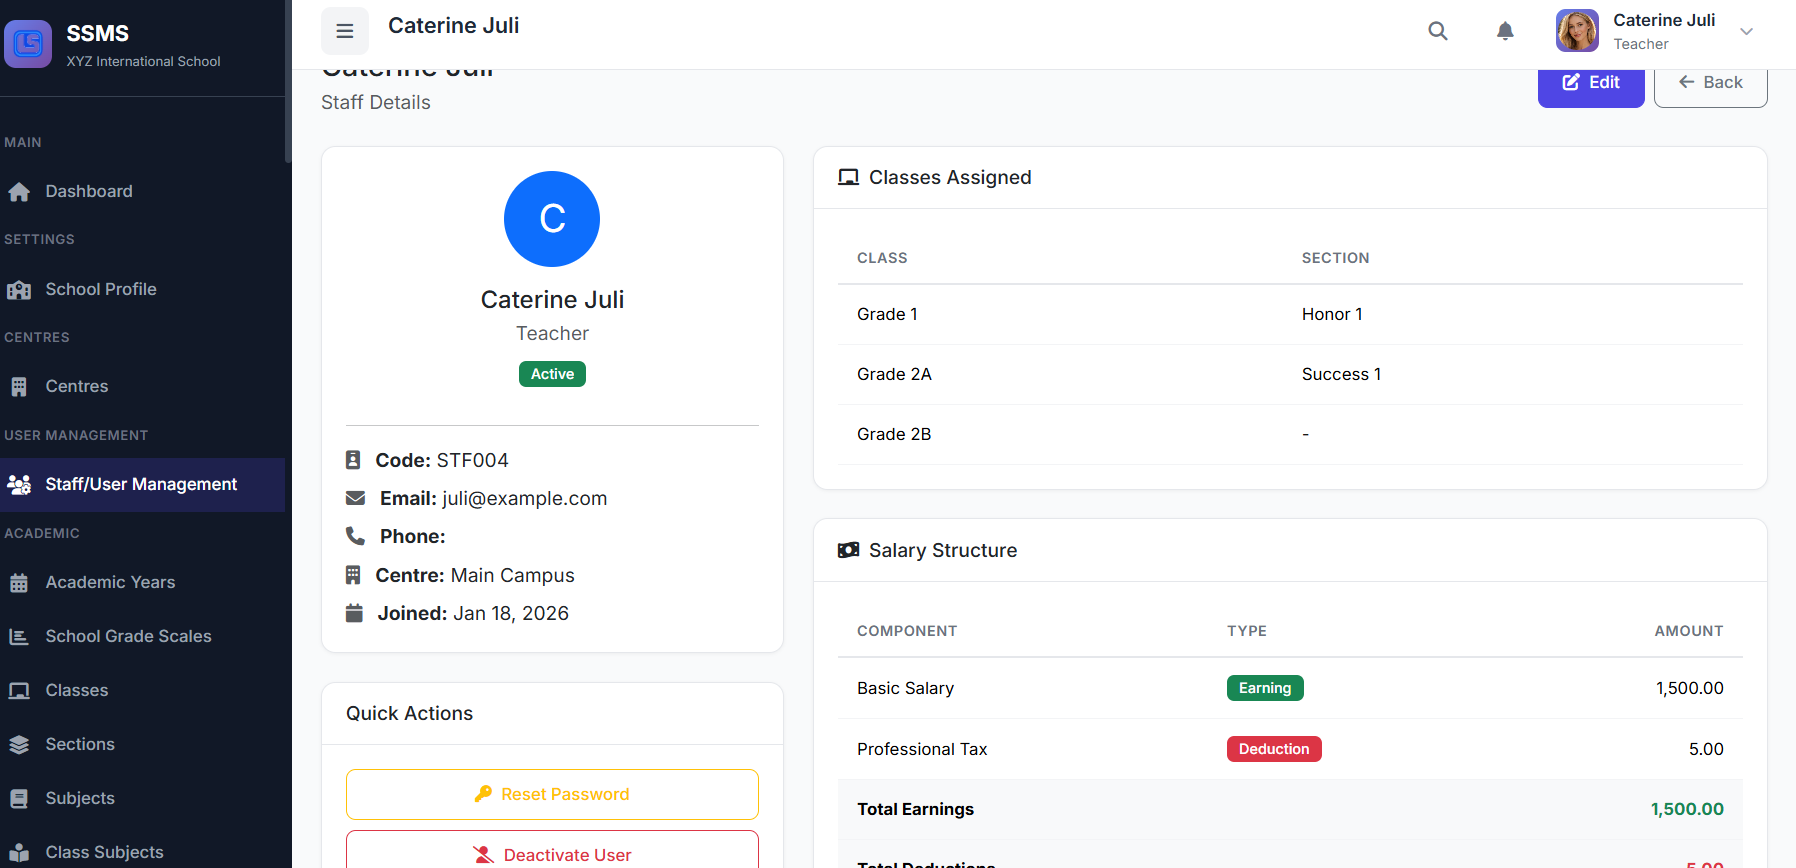1796x868 pixels.
Task: Click the hamburger menu toggle icon
Action: [345, 31]
